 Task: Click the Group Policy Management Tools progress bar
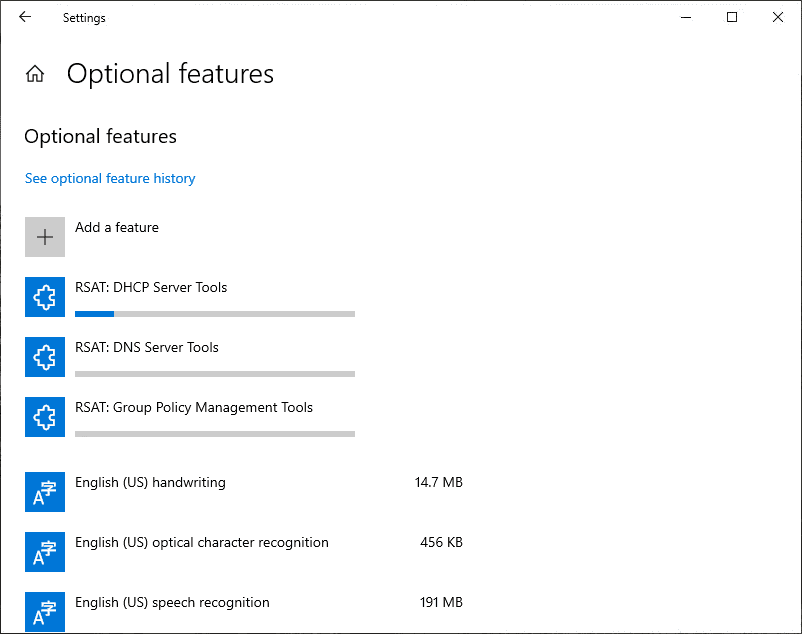[215, 434]
